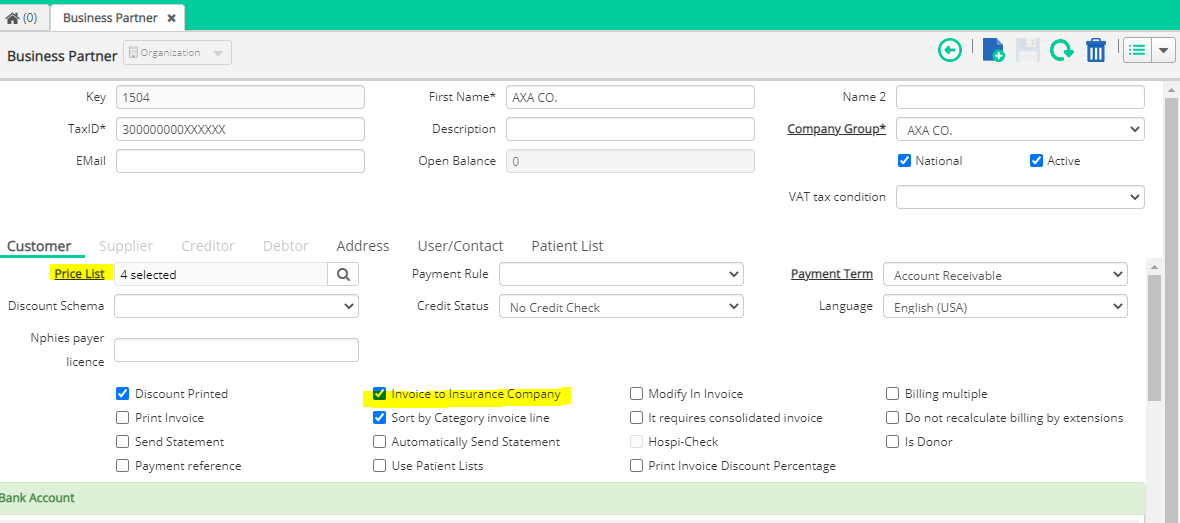The image size is (1180, 523).
Task: Open the Address tab
Action: click(x=363, y=246)
